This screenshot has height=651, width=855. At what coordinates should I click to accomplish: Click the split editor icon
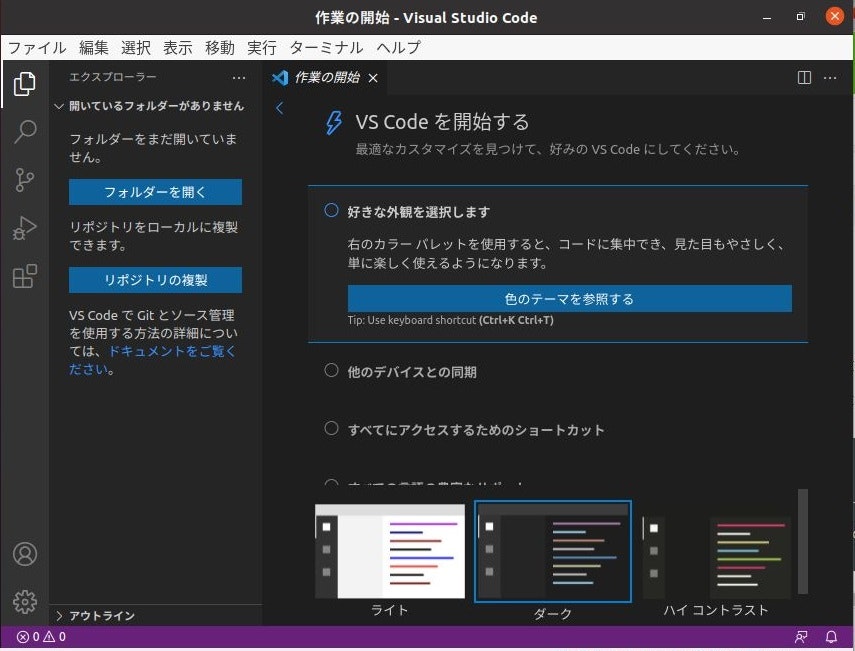[804, 77]
